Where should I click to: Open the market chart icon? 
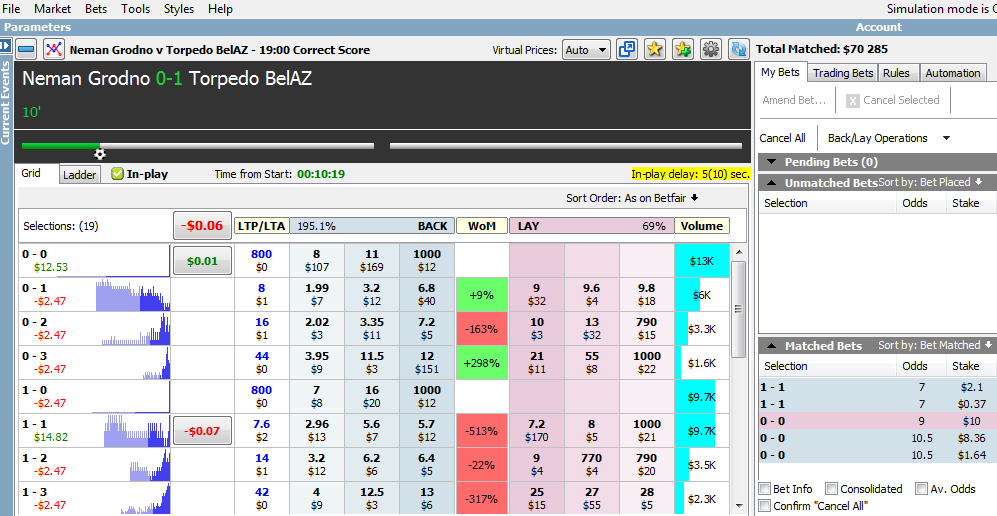[x=54, y=49]
